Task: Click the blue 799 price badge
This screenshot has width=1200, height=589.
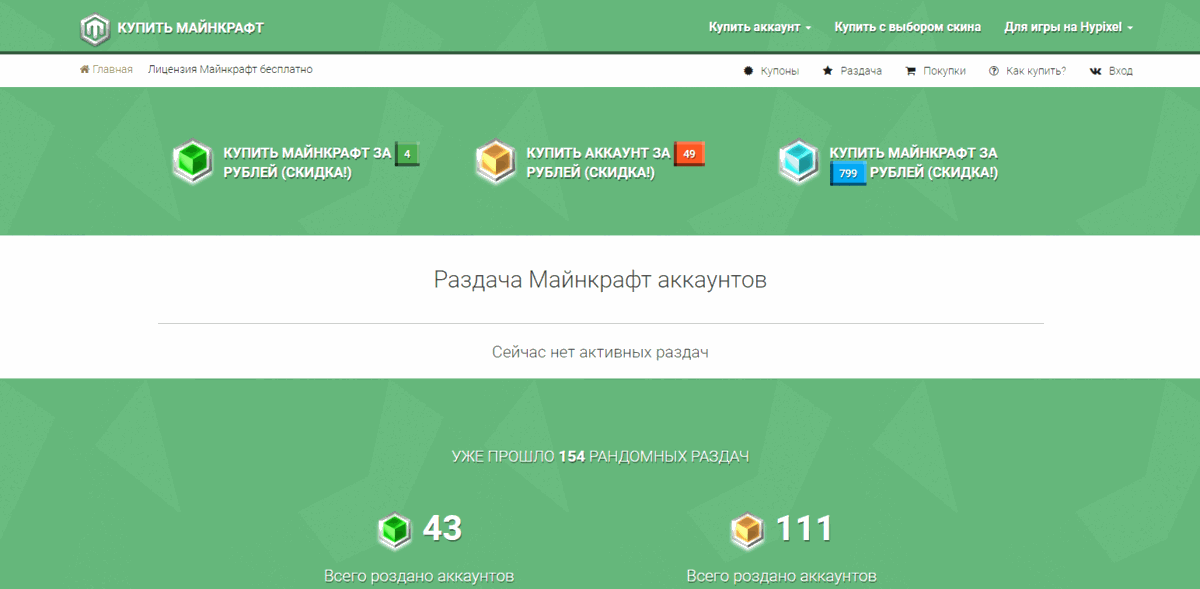Action: [848, 173]
